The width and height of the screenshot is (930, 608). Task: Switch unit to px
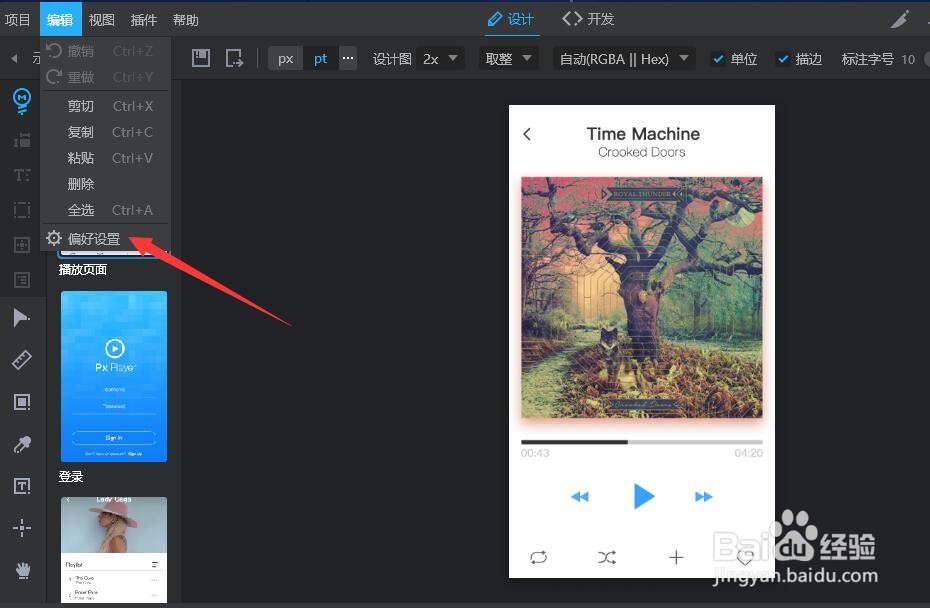click(285, 59)
